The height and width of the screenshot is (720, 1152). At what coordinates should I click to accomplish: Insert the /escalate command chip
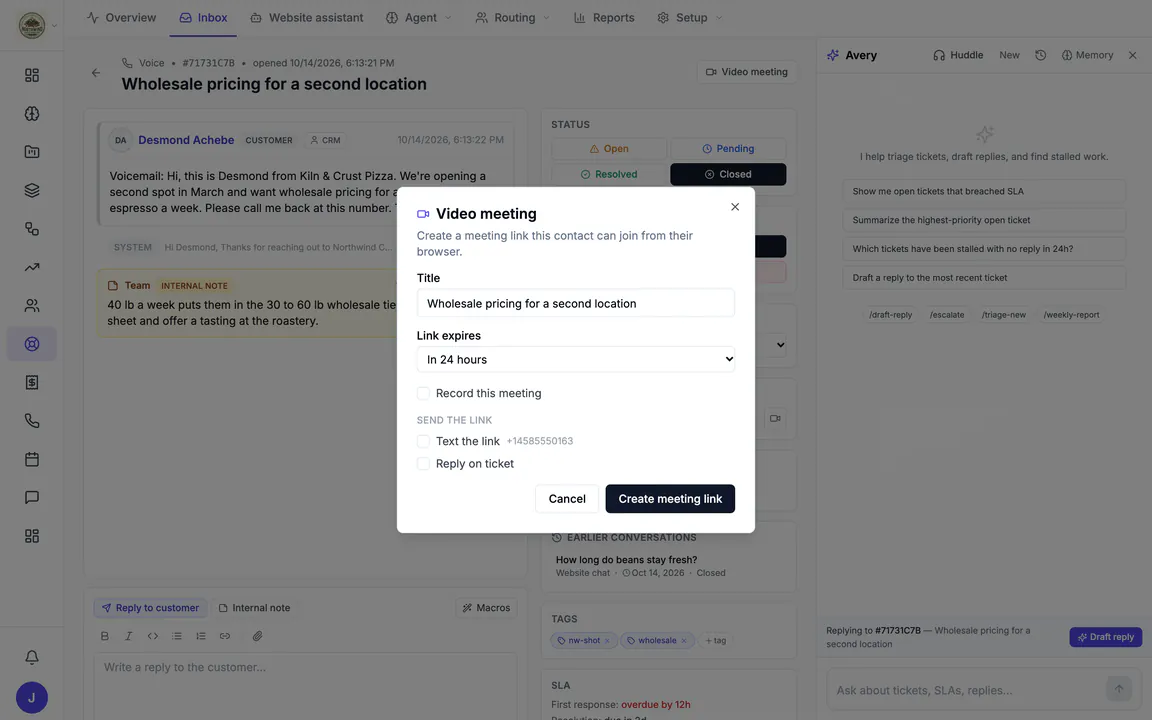pyautogui.click(x=947, y=314)
